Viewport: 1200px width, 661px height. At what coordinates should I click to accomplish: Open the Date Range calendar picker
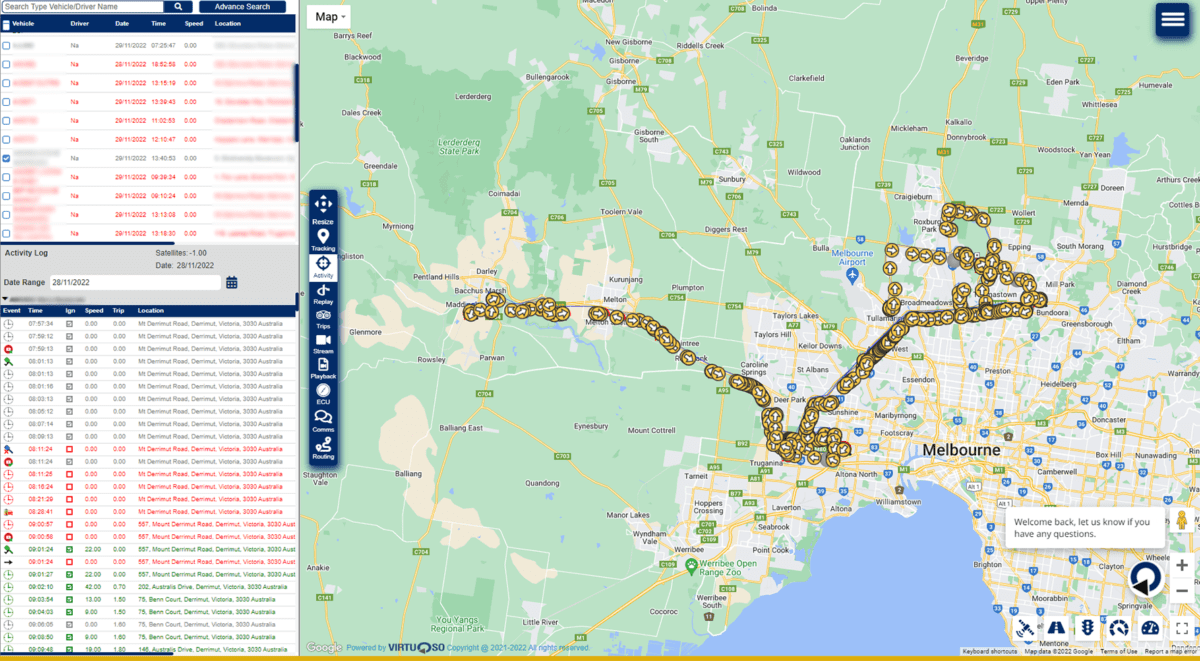[x=234, y=283]
